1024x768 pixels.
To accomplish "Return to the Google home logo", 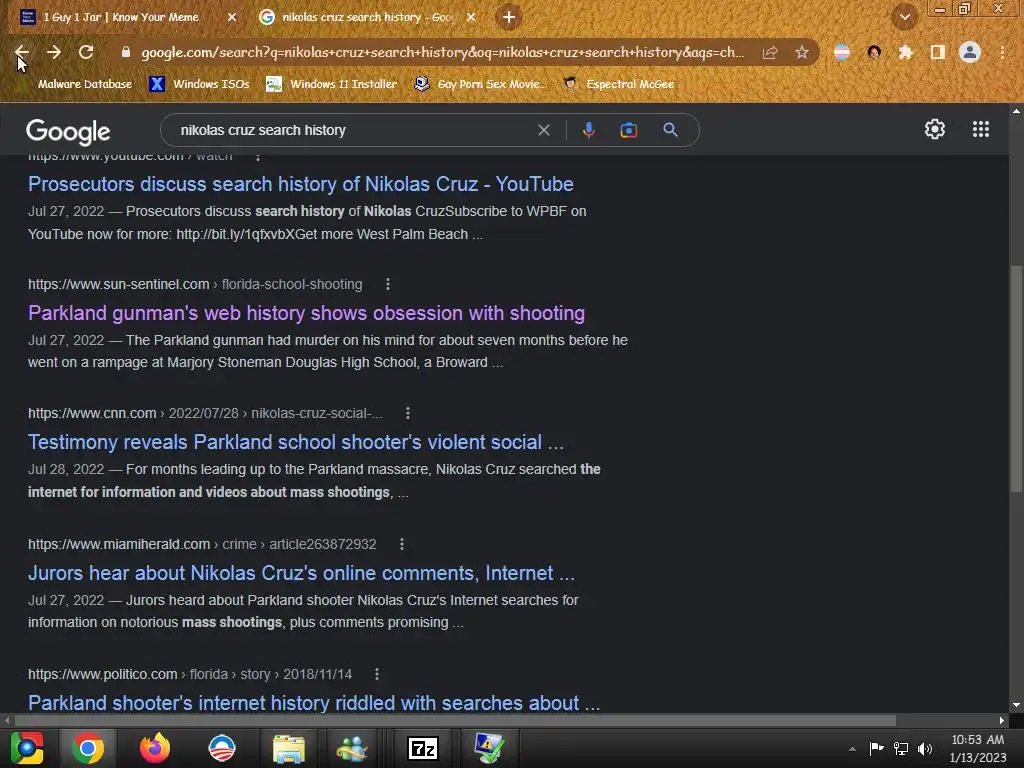I will pyautogui.click(x=69, y=131).
